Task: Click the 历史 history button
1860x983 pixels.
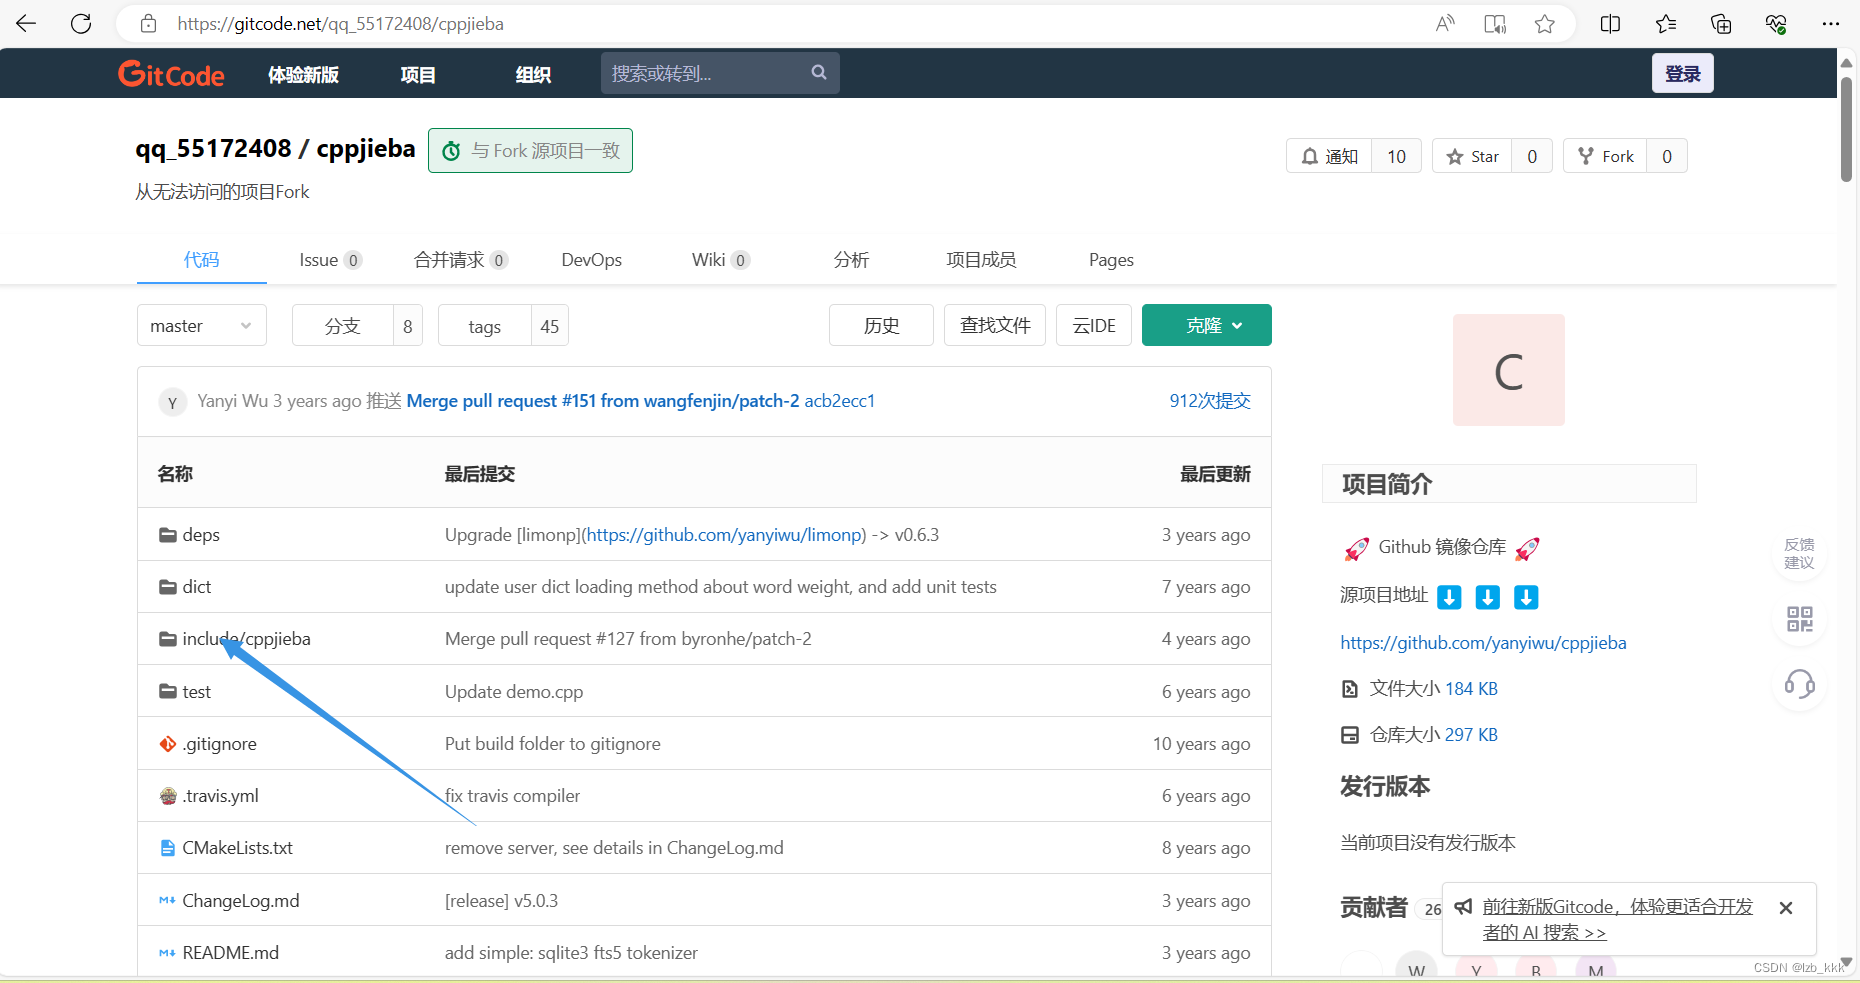Action: [x=881, y=325]
